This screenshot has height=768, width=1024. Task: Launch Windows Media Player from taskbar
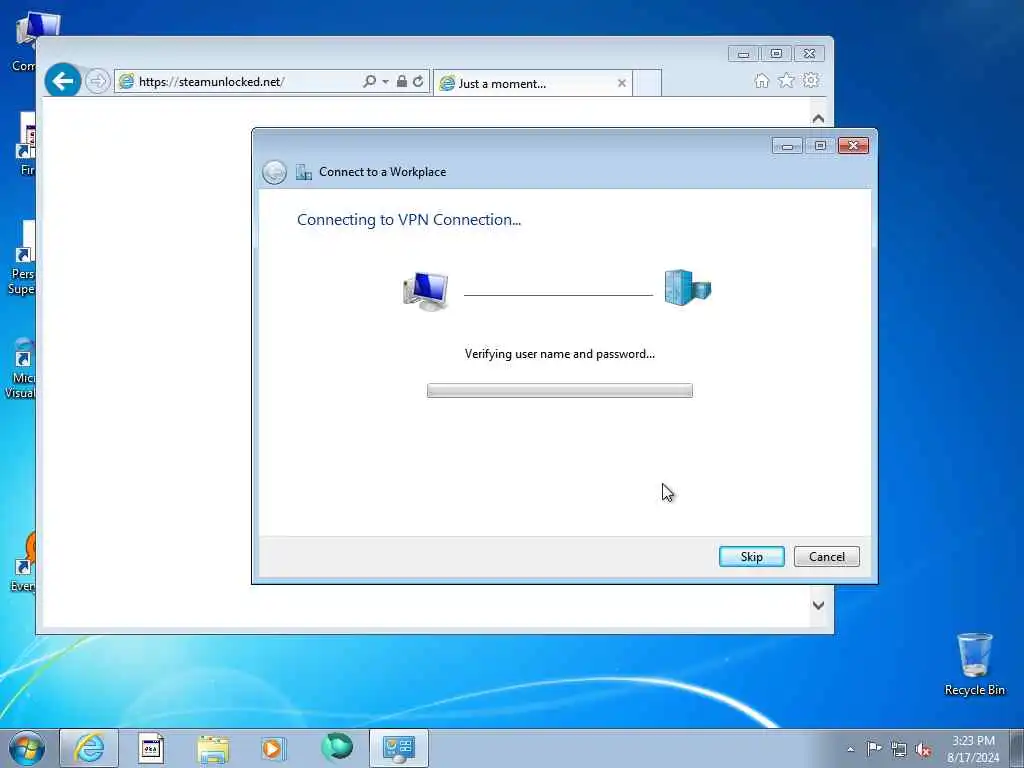[x=273, y=748]
